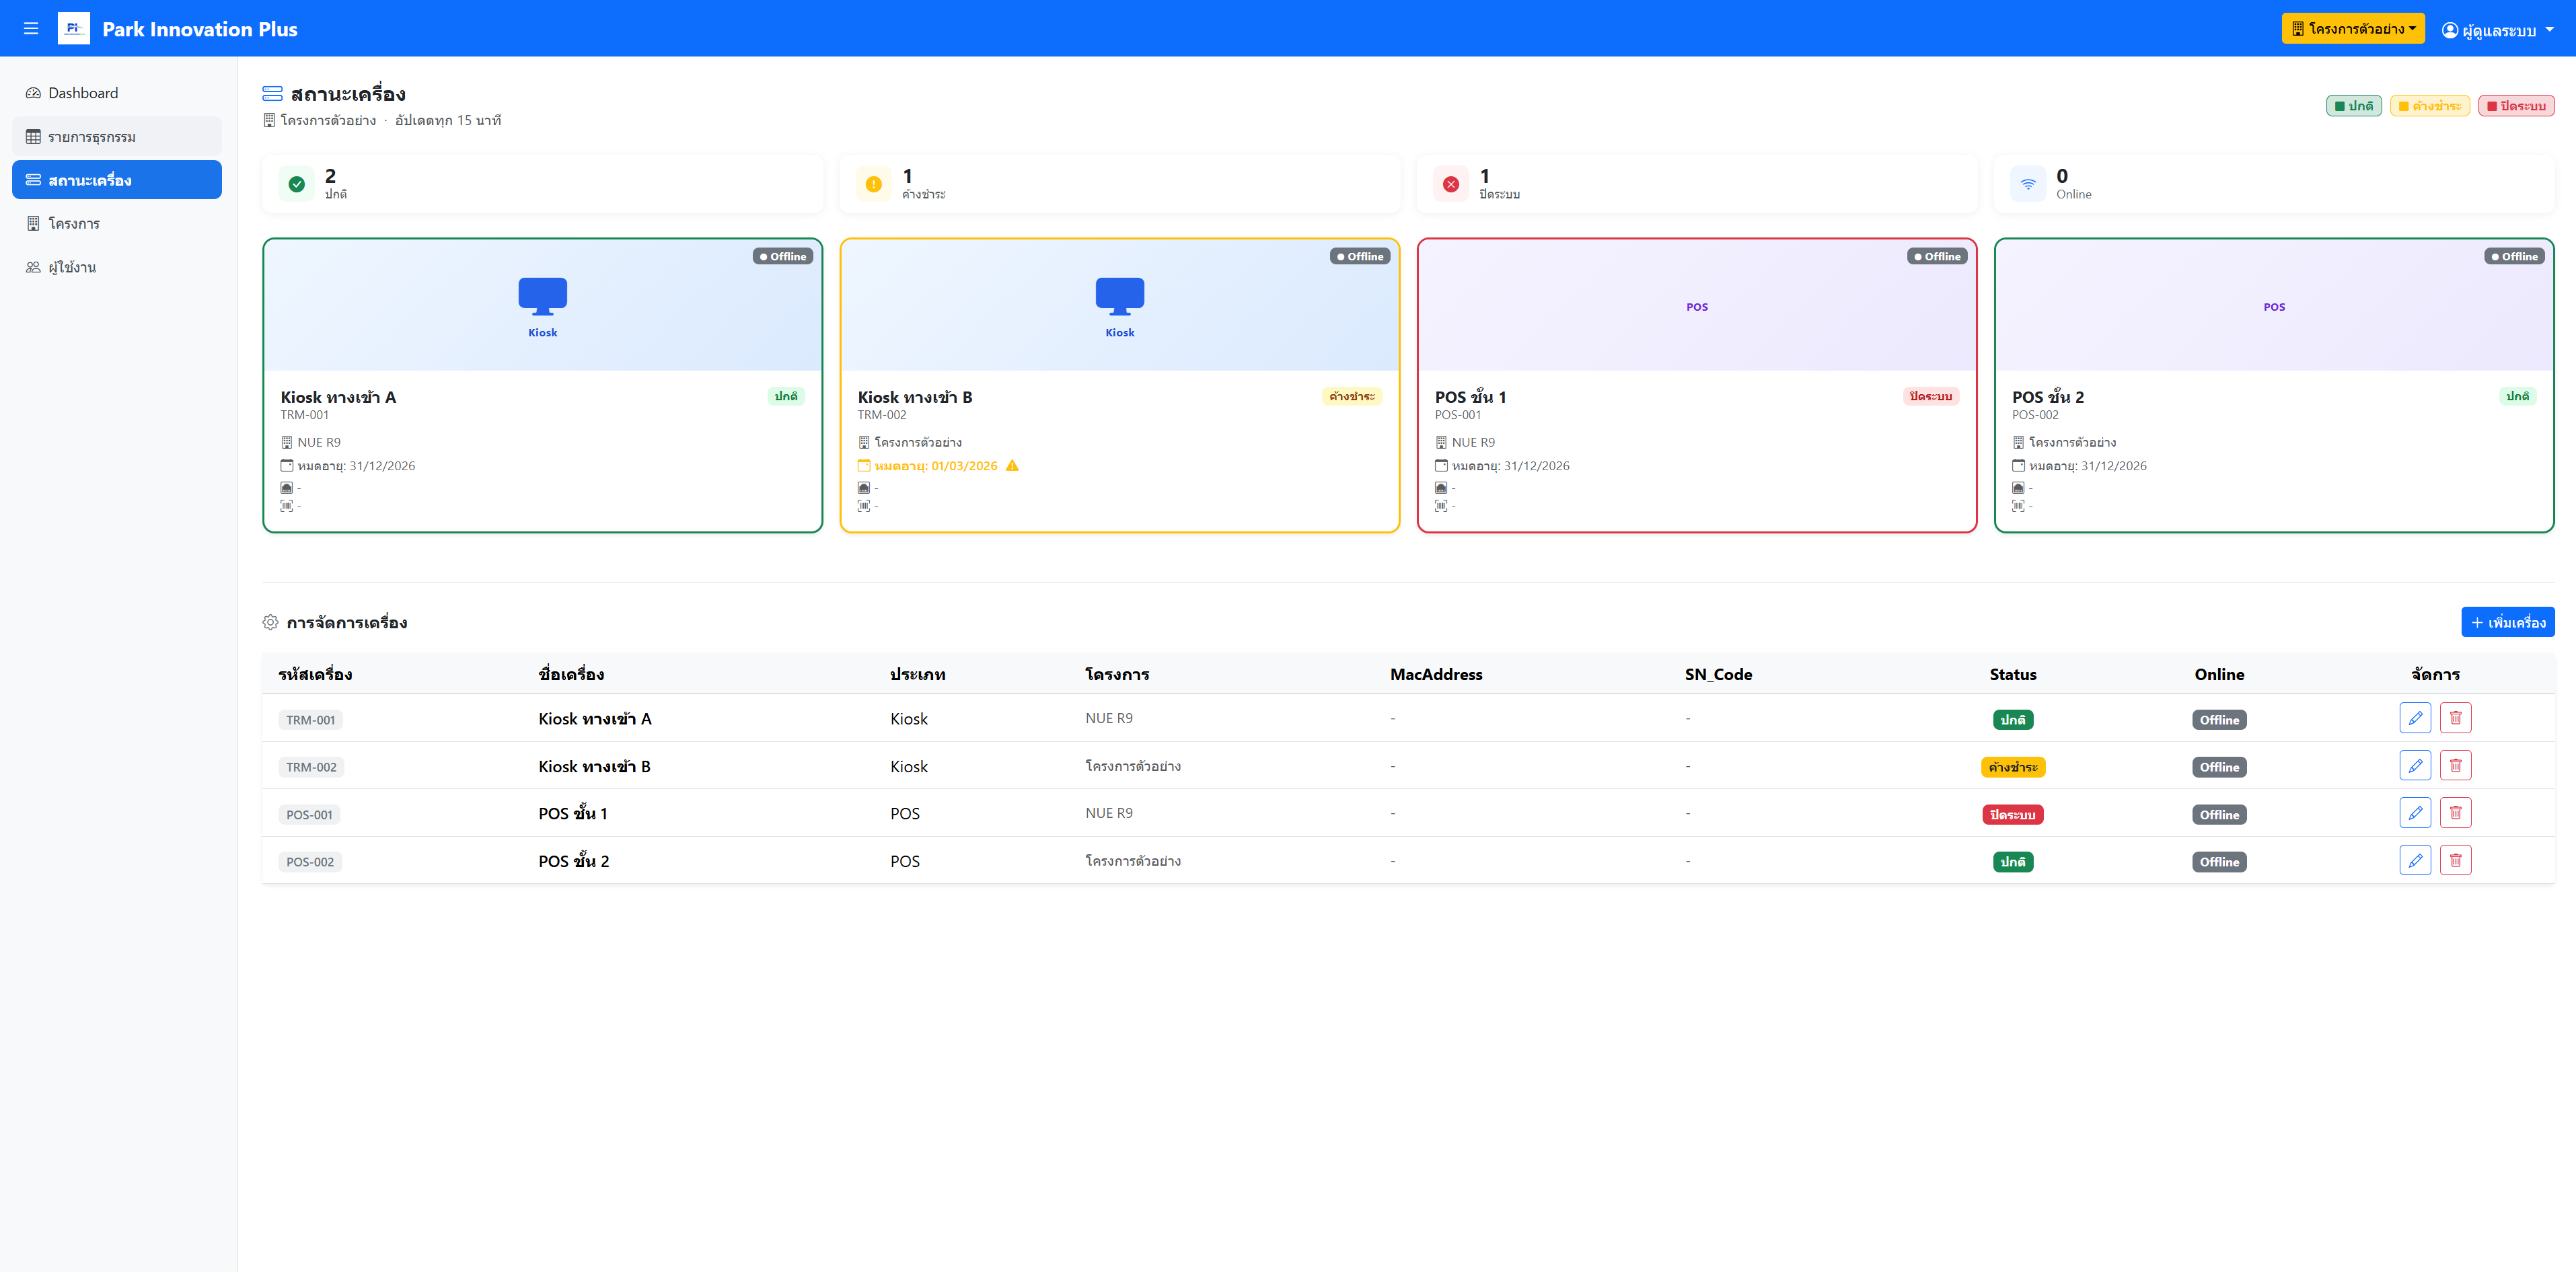
Task: Click the Kiosk monitor icon on Kiosk ทางเข้า A card
Action: [x=542, y=293]
